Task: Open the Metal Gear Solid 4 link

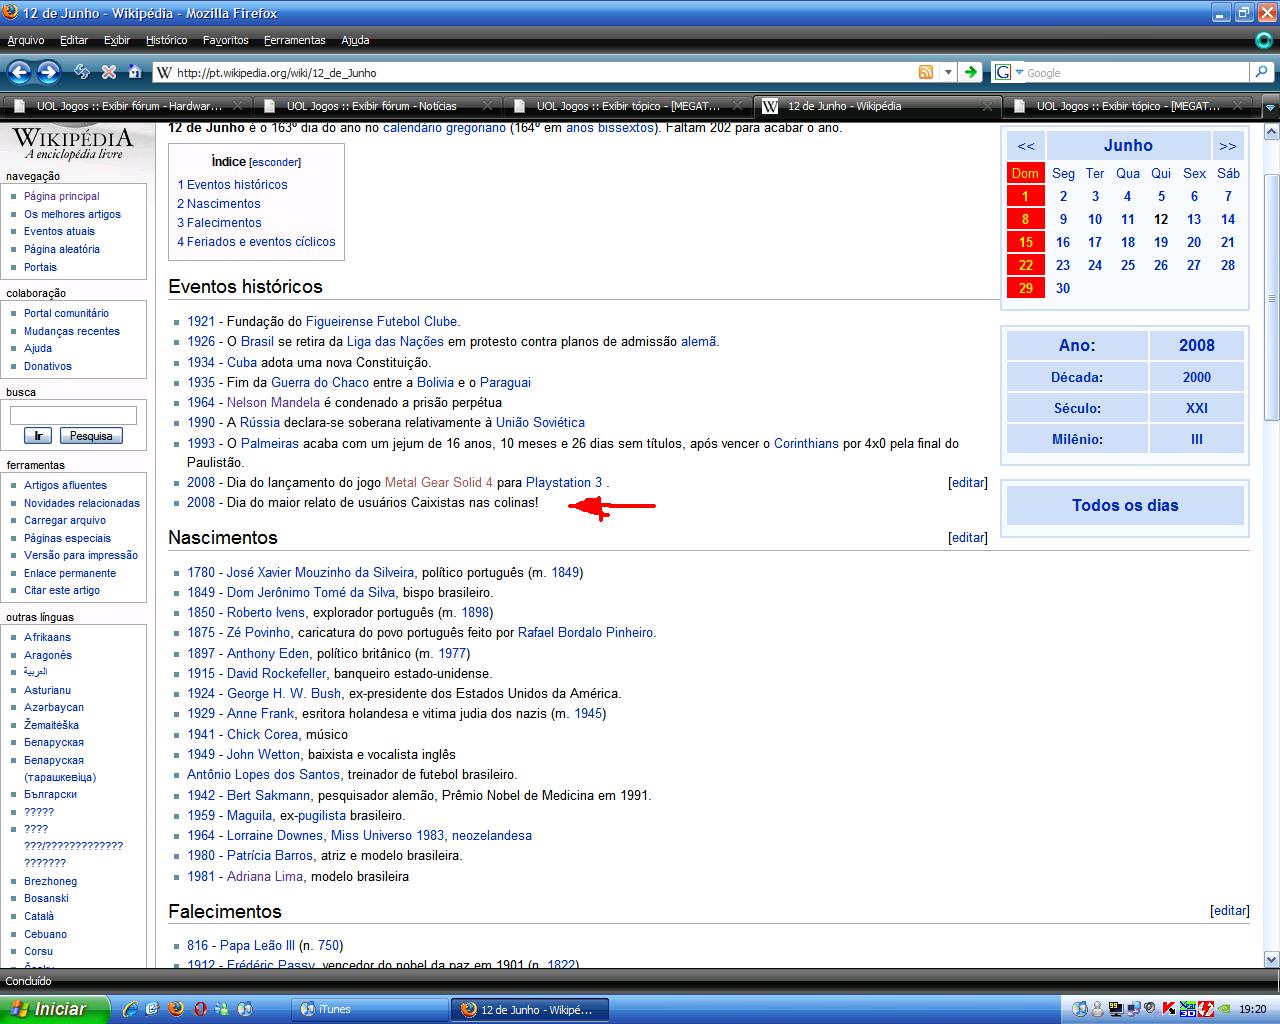Action: click(438, 482)
